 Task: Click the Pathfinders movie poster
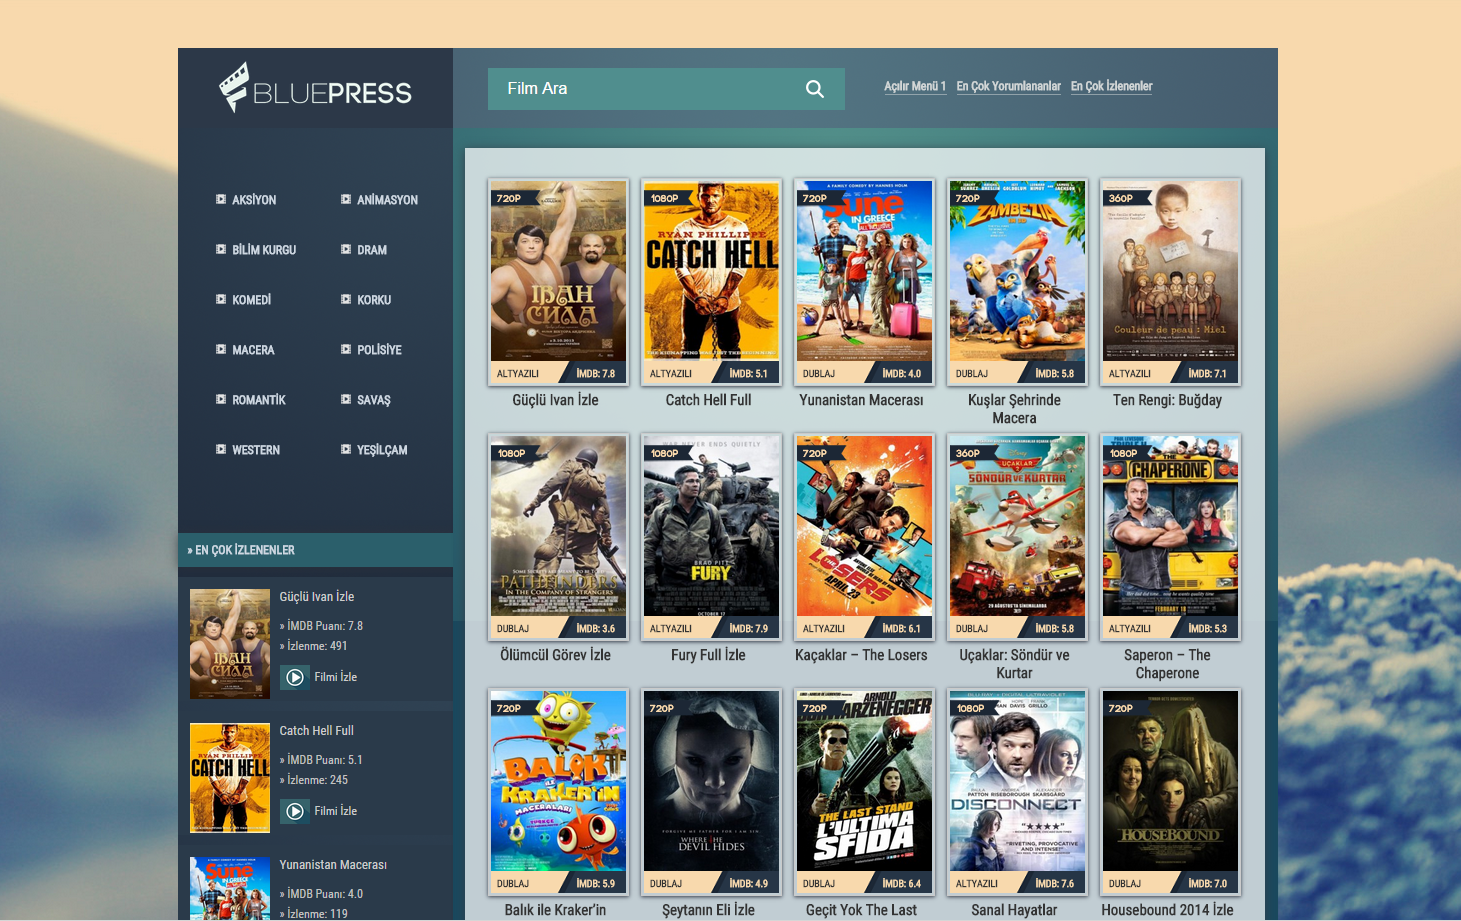click(558, 526)
